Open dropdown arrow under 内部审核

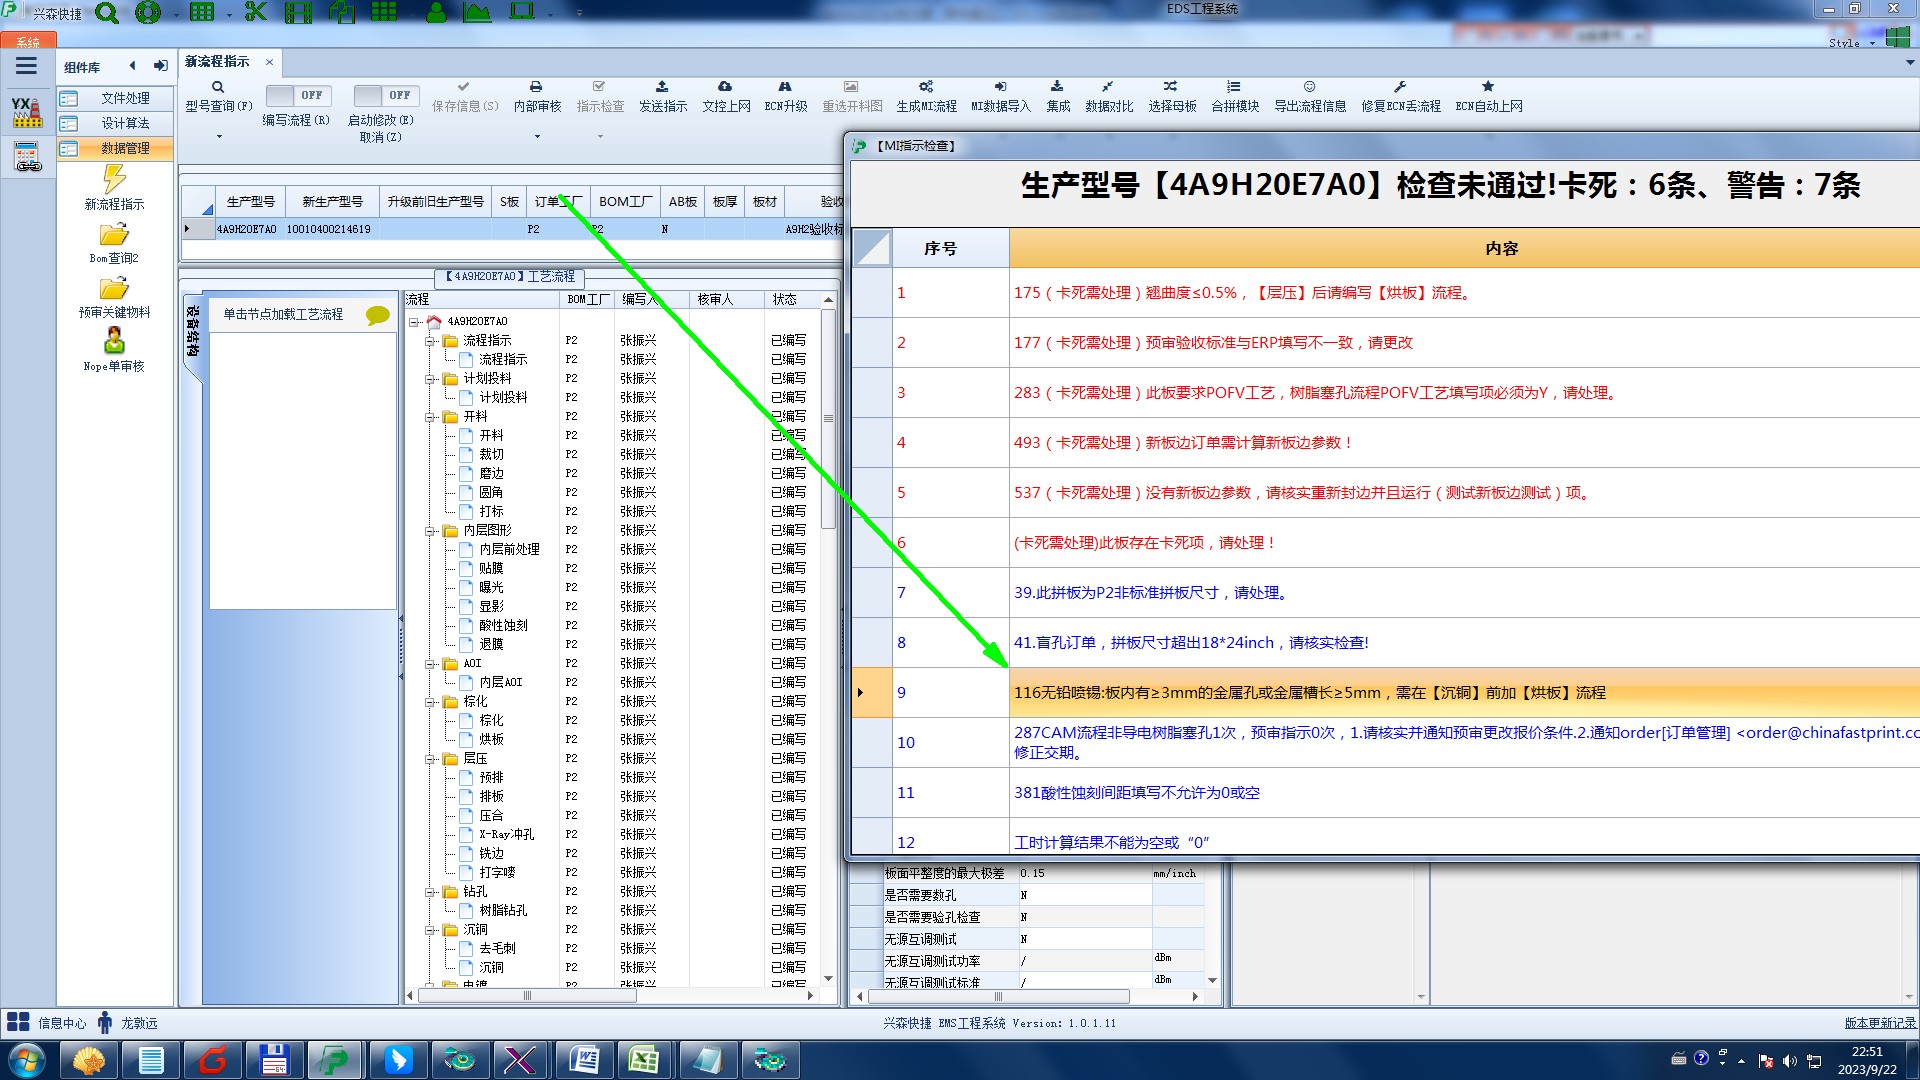pyautogui.click(x=537, y=136)
